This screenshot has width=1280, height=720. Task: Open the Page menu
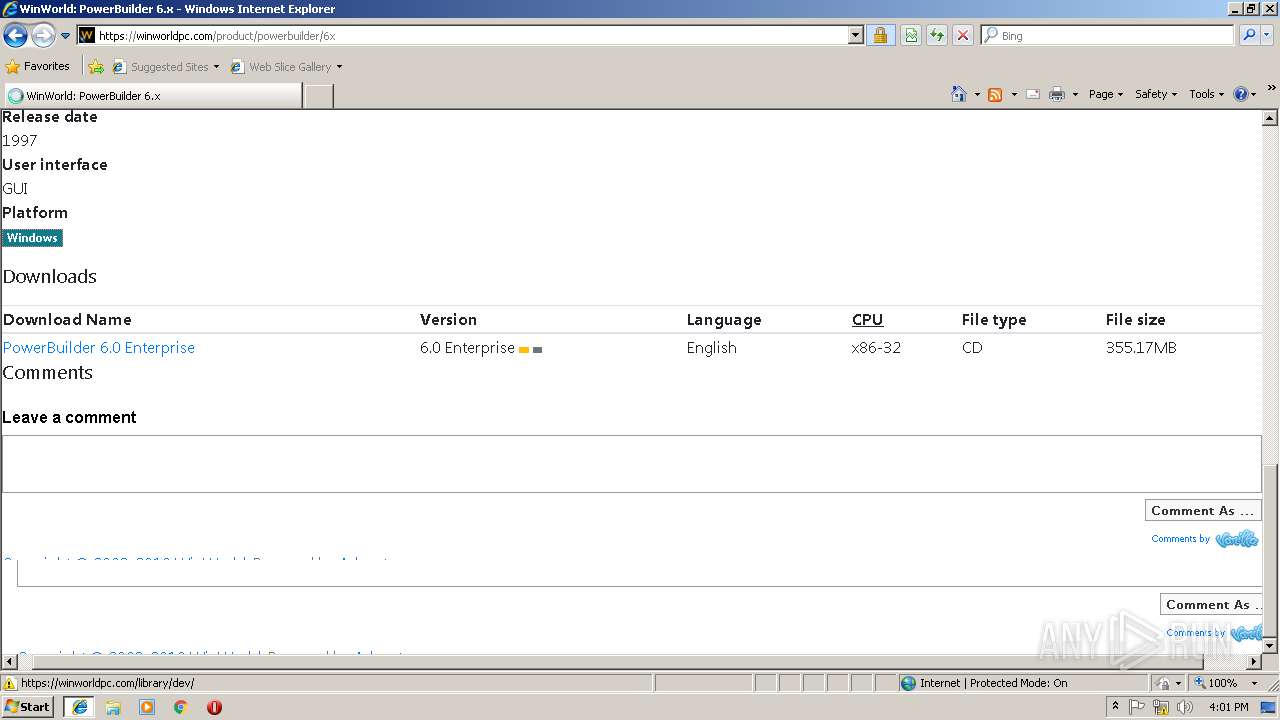pos(1105,94)
